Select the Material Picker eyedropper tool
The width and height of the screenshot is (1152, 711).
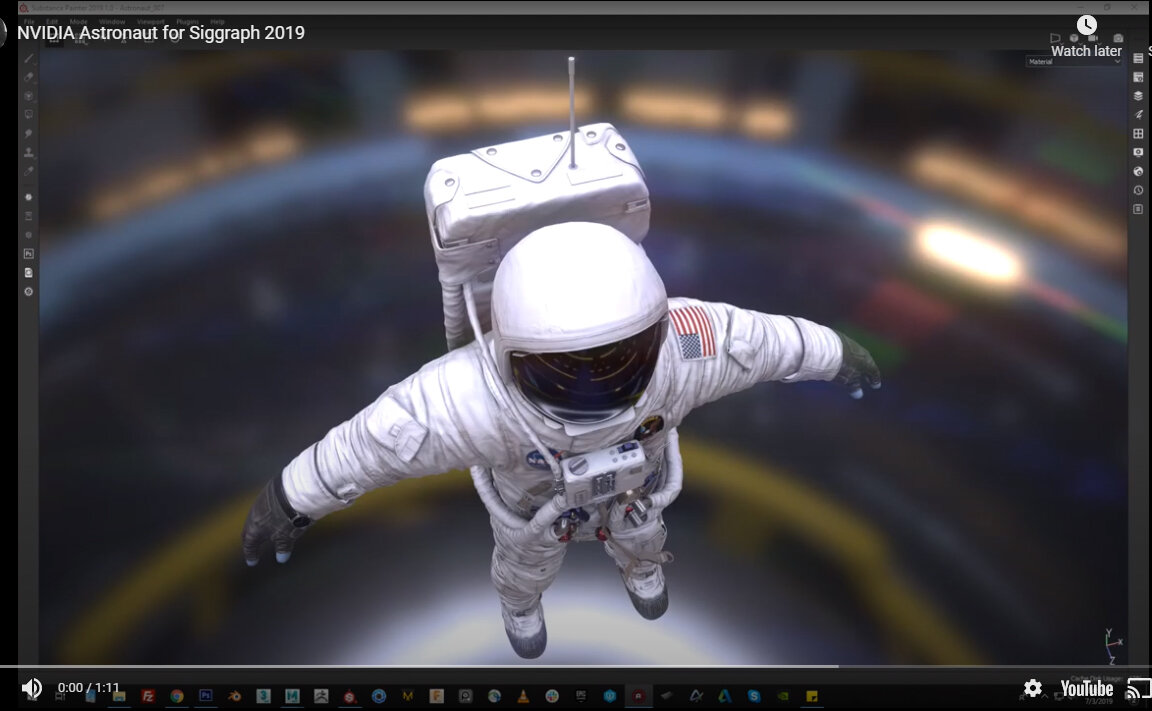pos(29,171)
